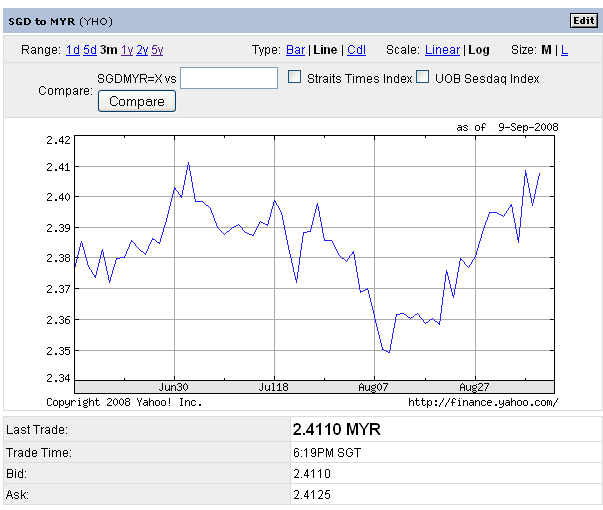This screenshot has height=510, width=603.
Task: Select Line chart type
Action: (x=325, y=50)
